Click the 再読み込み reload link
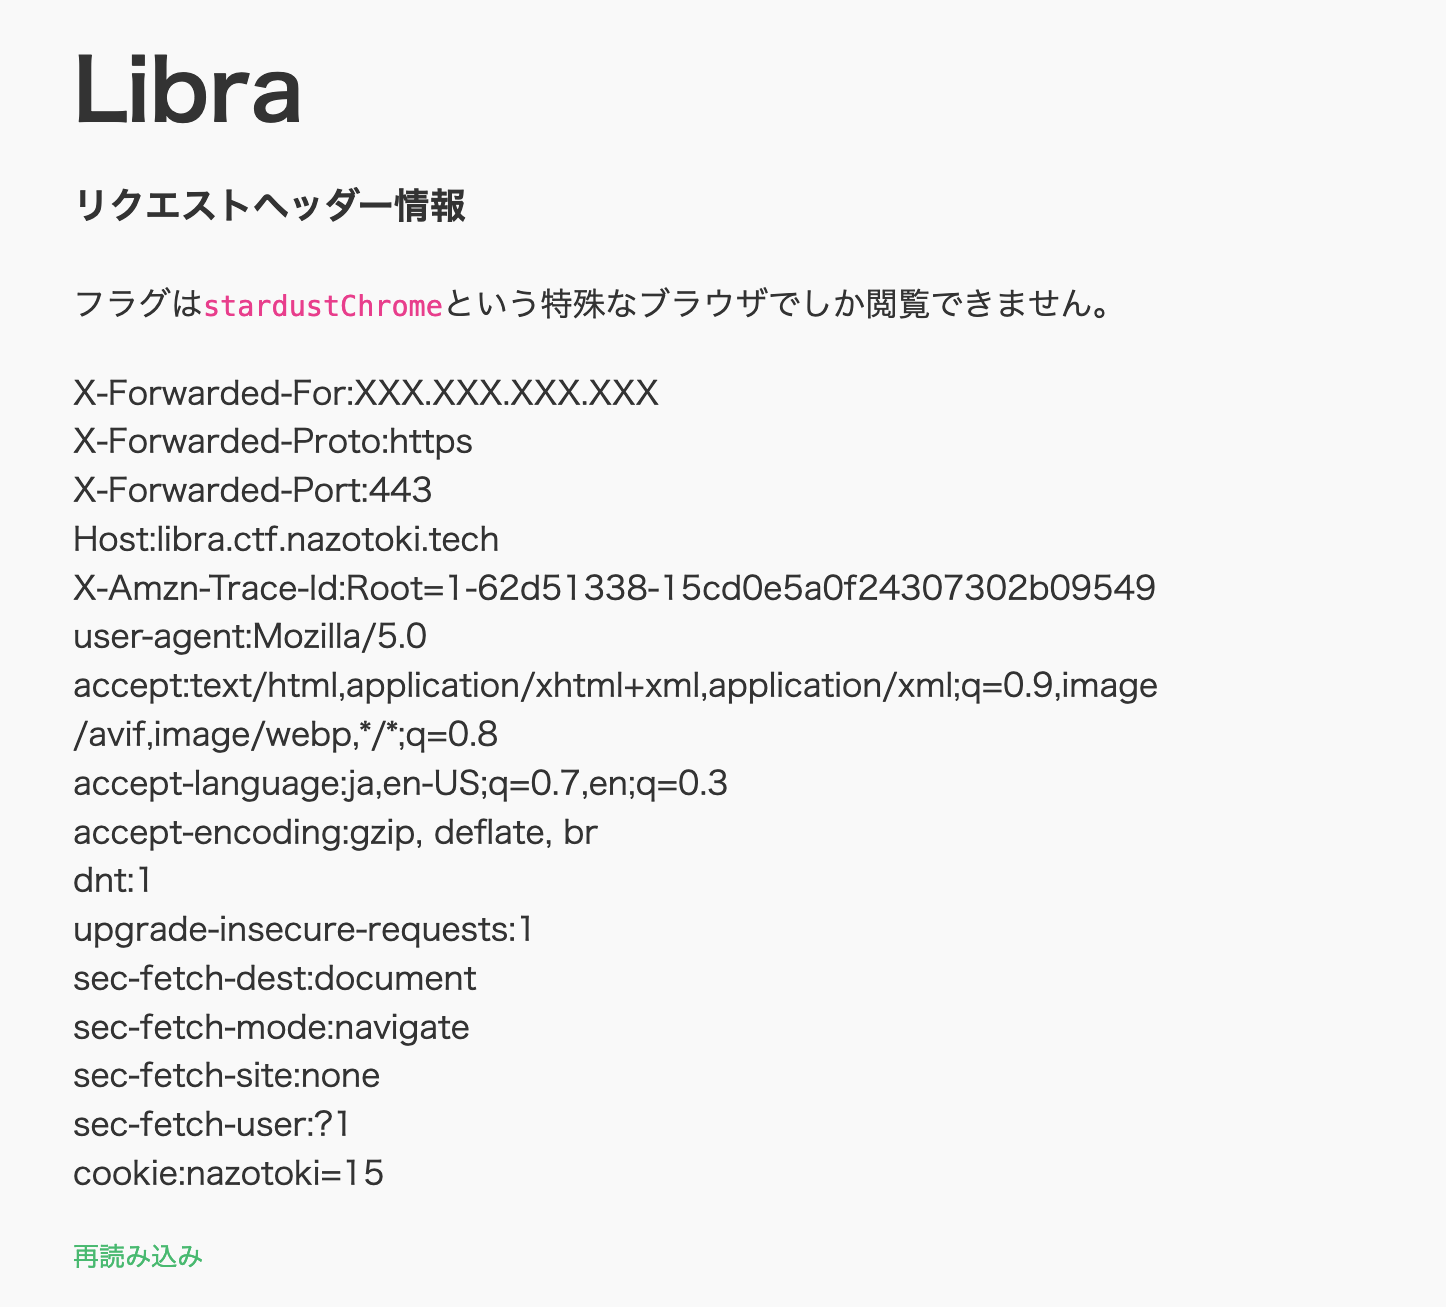Screen dimensions: 1446x1307 pos(138,1256)
